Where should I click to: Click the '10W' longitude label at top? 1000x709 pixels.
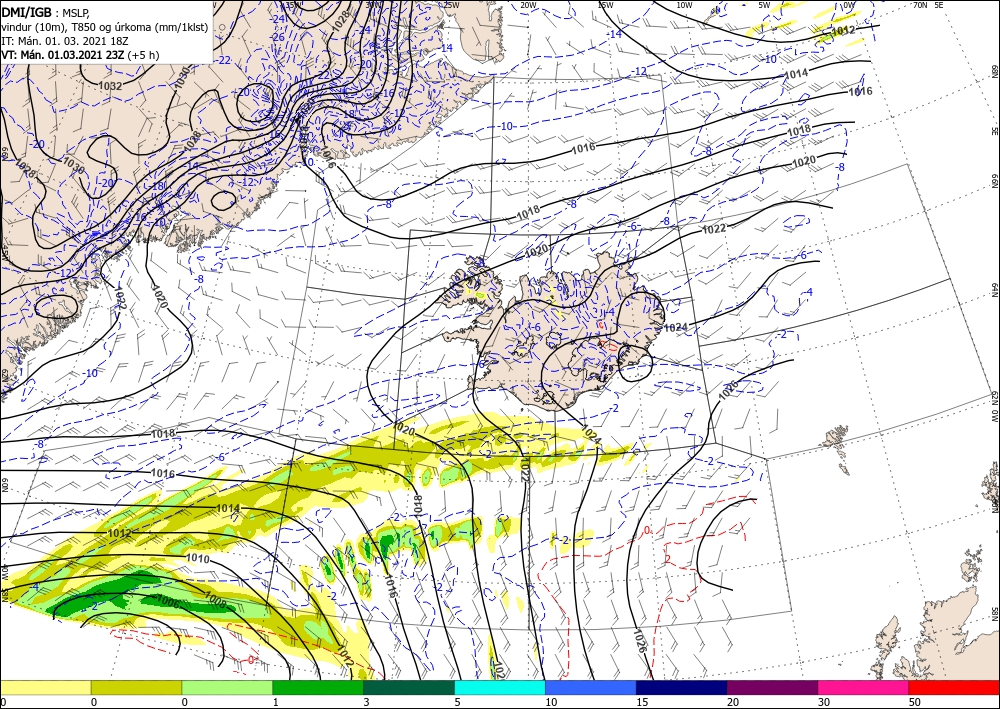click(684, 5)
